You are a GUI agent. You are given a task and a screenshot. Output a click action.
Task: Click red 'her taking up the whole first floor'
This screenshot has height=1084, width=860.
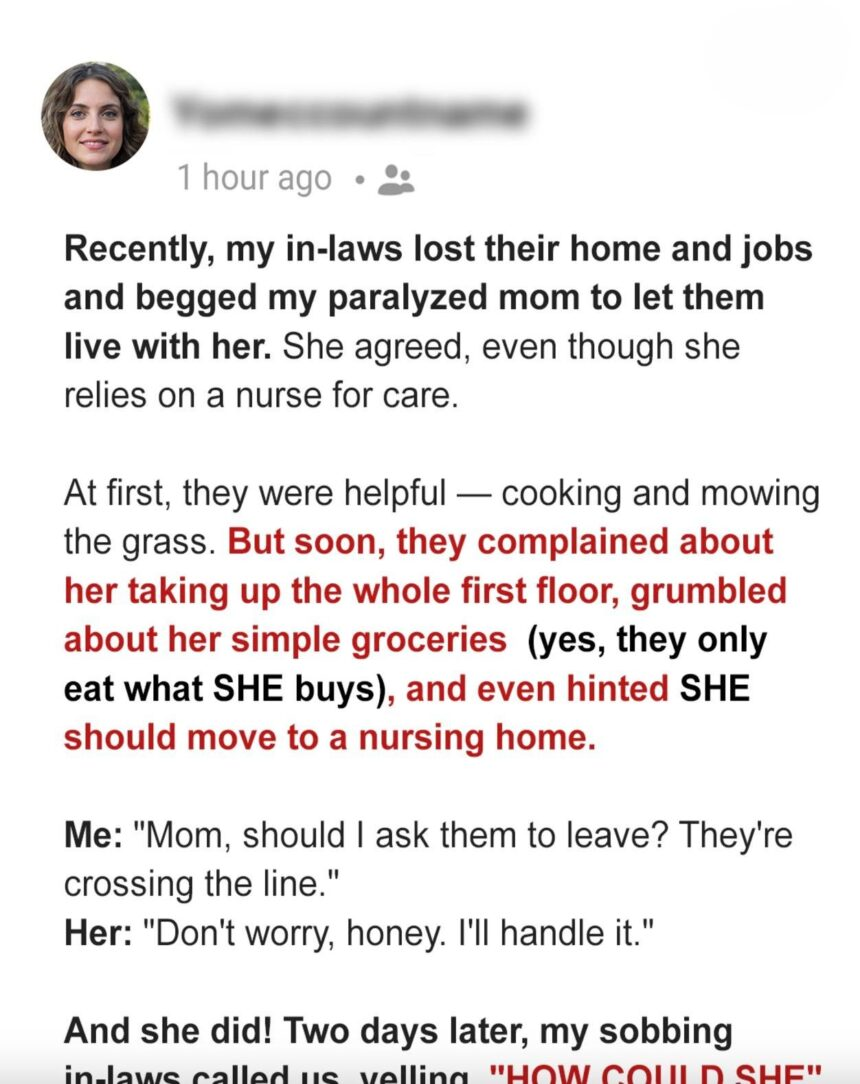[x=342, y=592]
